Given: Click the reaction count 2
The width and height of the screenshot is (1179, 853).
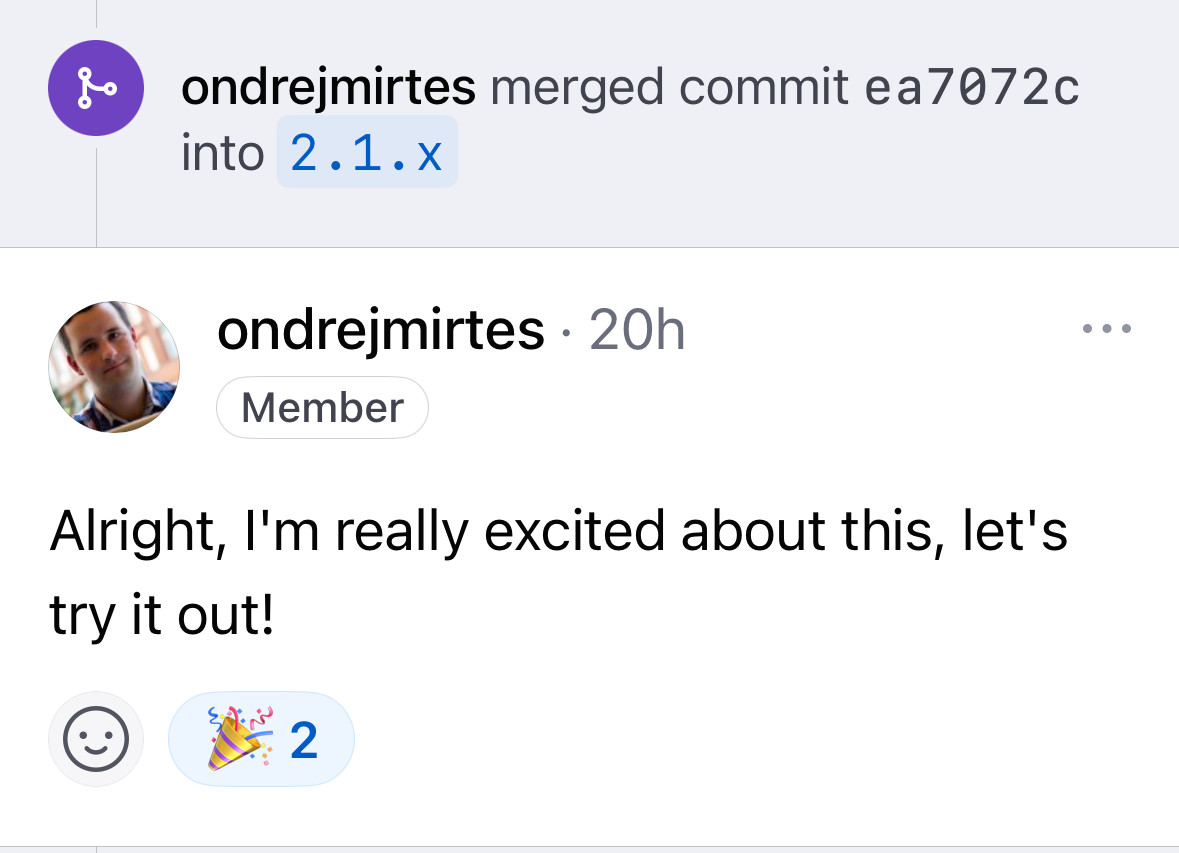Looking at the screenshot, I should pos(304,740).
